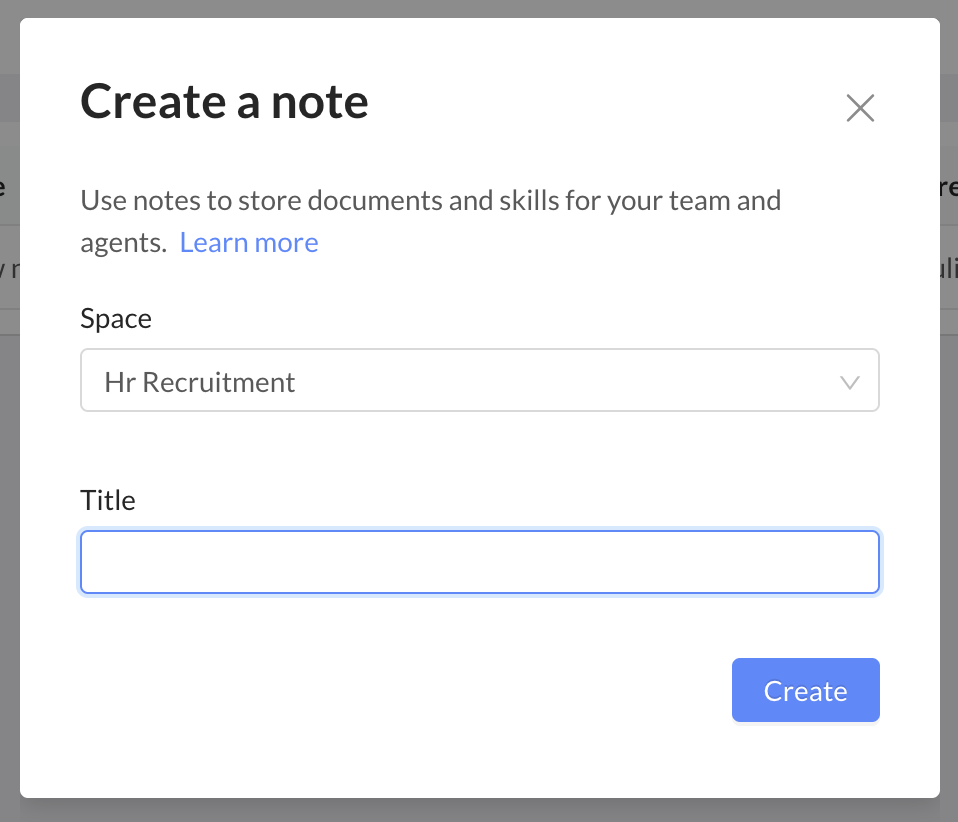Click the "Space" field label
The image size is (958, 822).
pos(116,318)
